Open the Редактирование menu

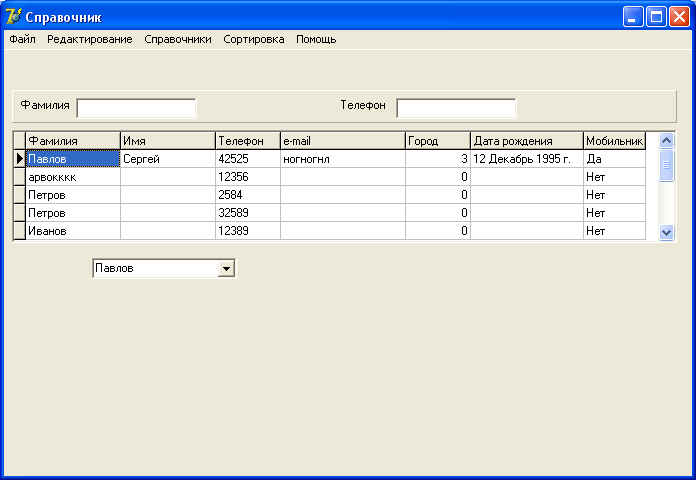90,40
